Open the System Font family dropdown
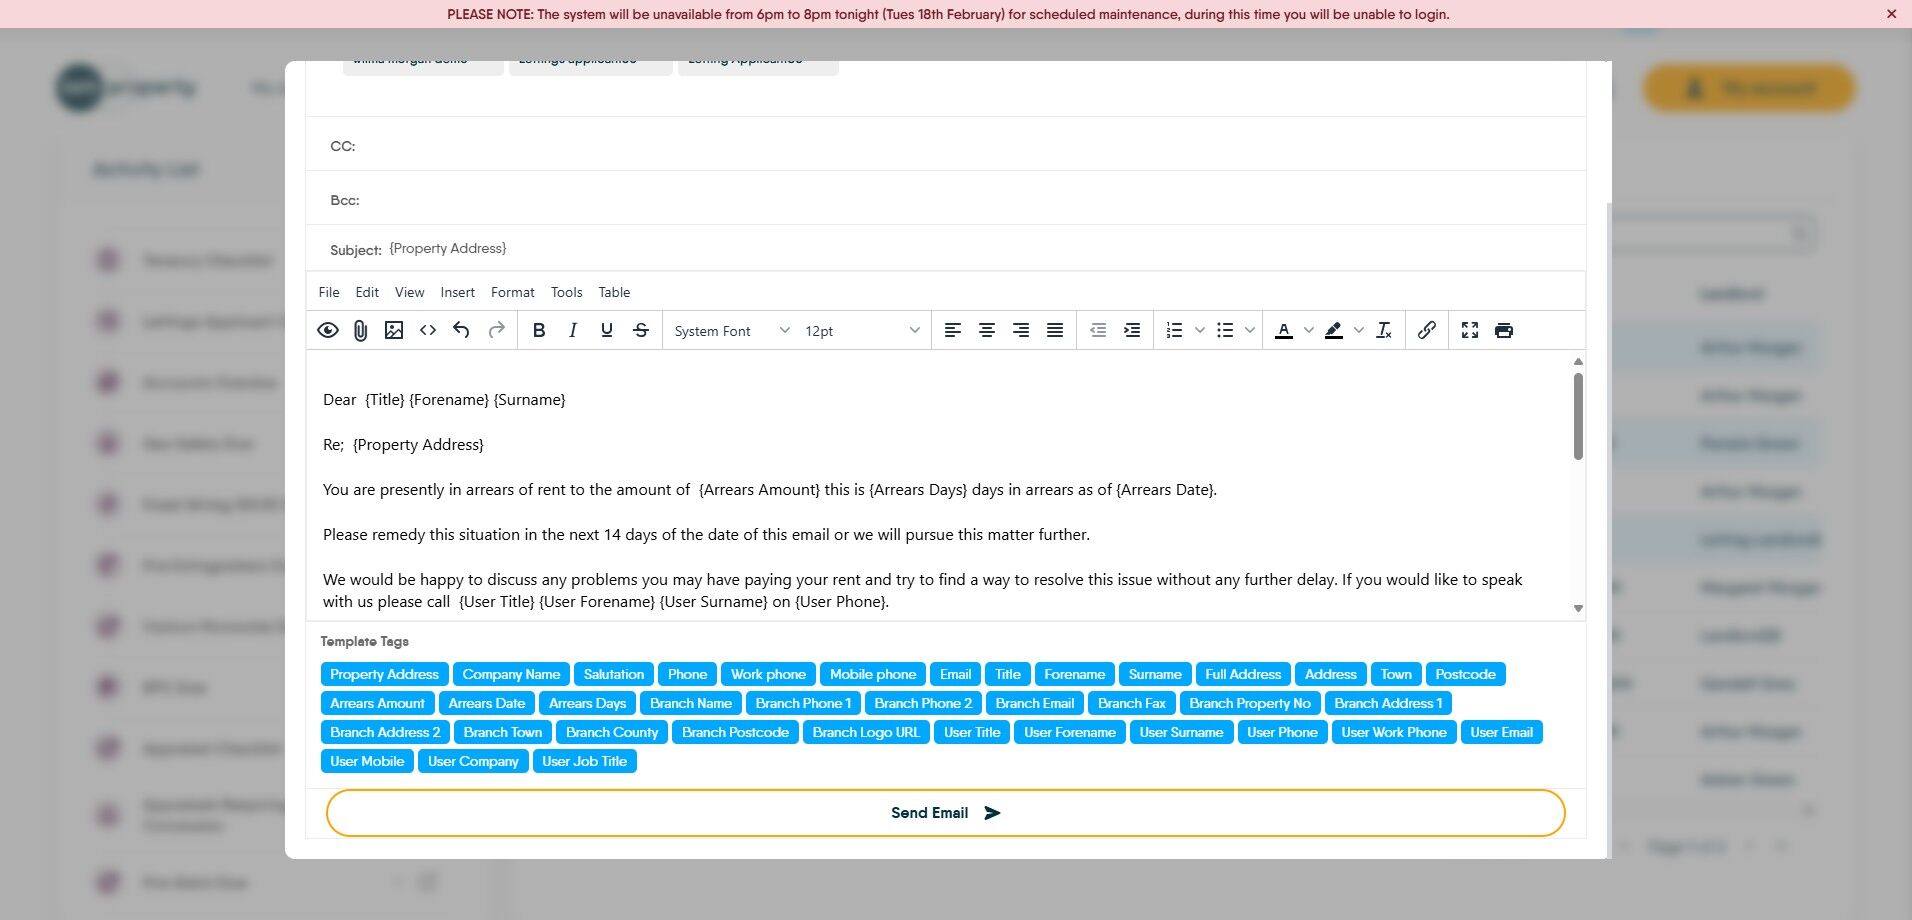The height and width of the screenshot is (920, 1912). coord(732,331)
